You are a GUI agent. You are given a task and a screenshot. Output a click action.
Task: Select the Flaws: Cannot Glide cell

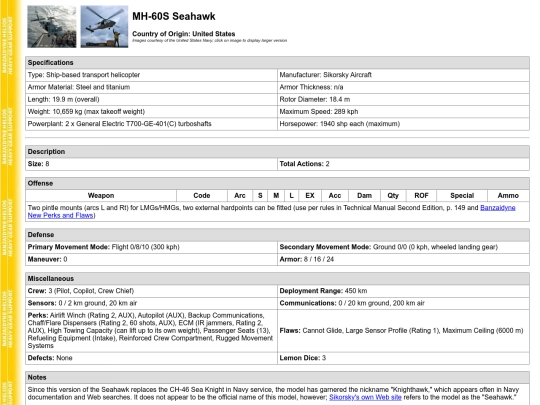tap(403, 331)
